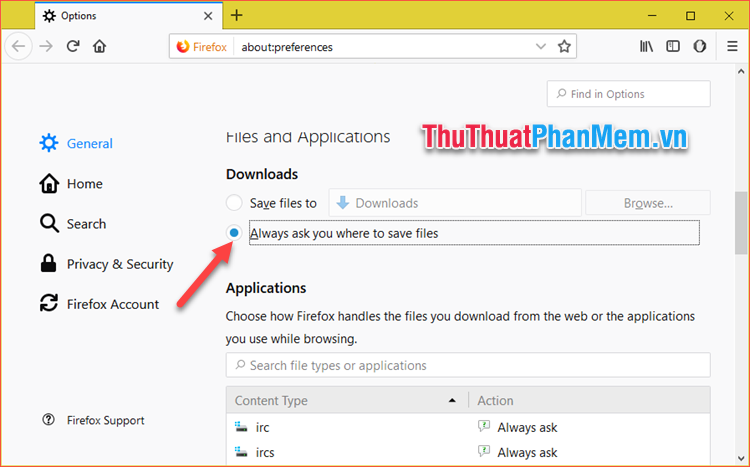Image resolution: width=750 pixels, height=467 pixels.
Task: Maximize the Firefox window
Action: click(690, 16)
